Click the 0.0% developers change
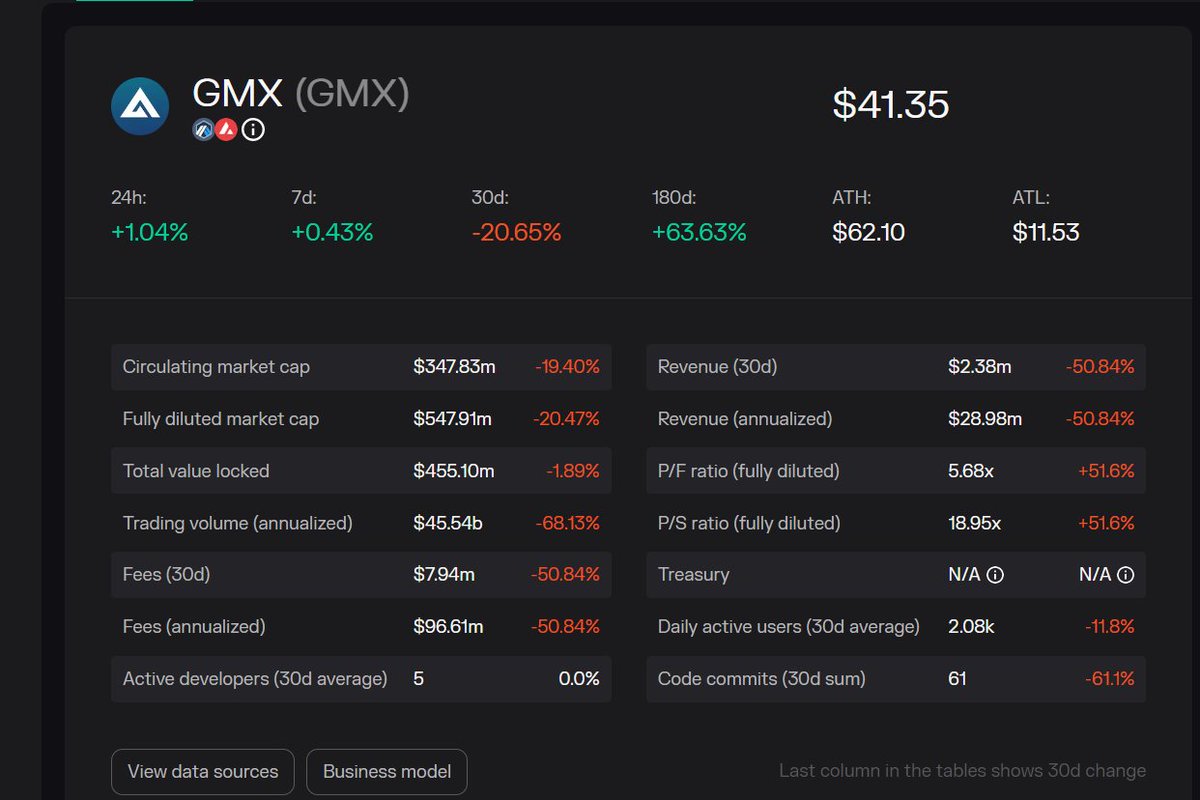 pos(579,679)
